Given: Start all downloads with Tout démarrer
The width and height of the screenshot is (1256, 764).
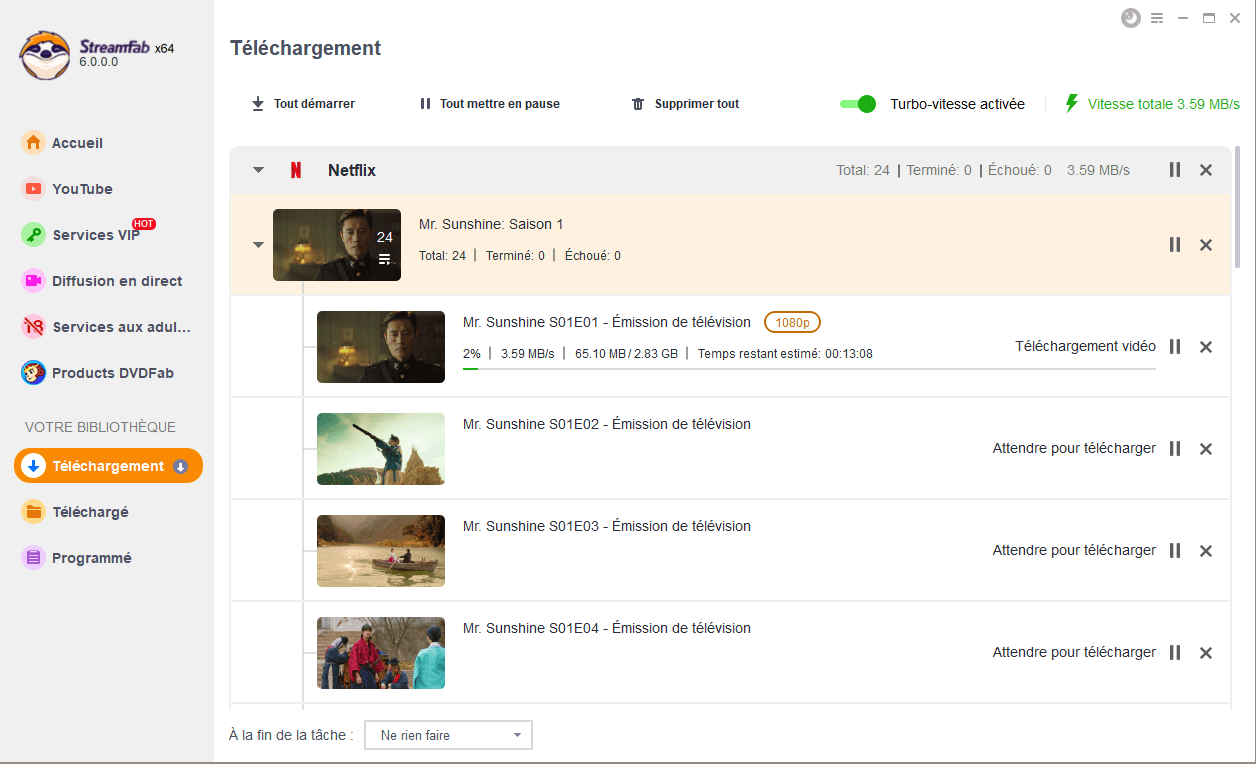Looking at the screenshot, I should coord(303,104).
